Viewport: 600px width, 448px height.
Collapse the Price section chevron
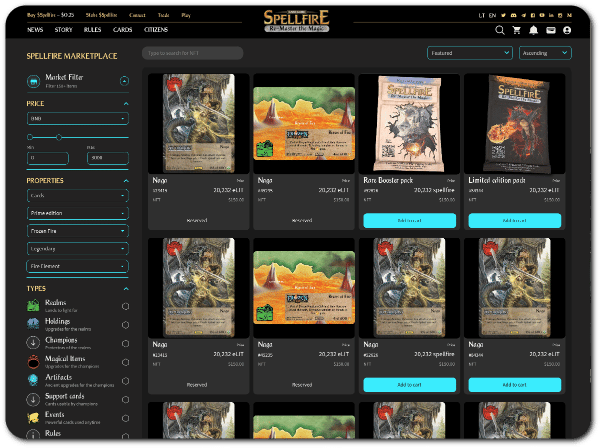tap(126, 103)
